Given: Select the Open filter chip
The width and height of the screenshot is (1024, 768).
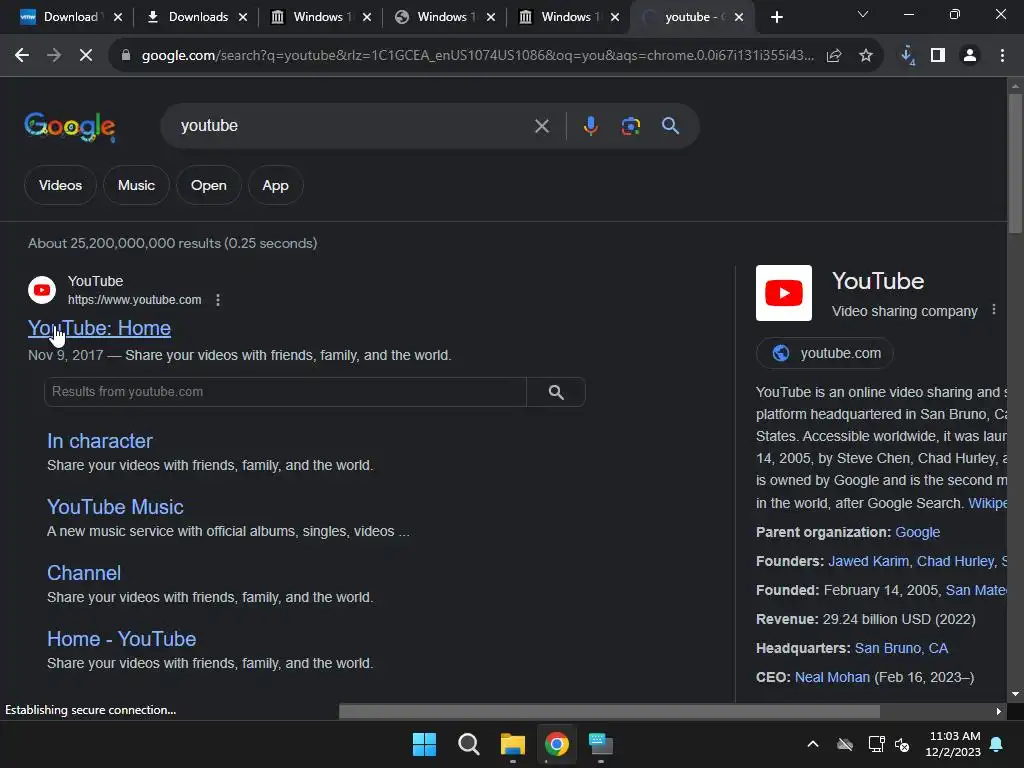Looking at the screenshot, I should coord(208,185).
